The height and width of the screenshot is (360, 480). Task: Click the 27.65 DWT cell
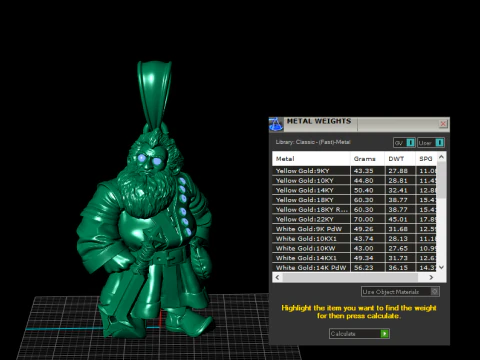pyautogui.click(x=400, y=248)
